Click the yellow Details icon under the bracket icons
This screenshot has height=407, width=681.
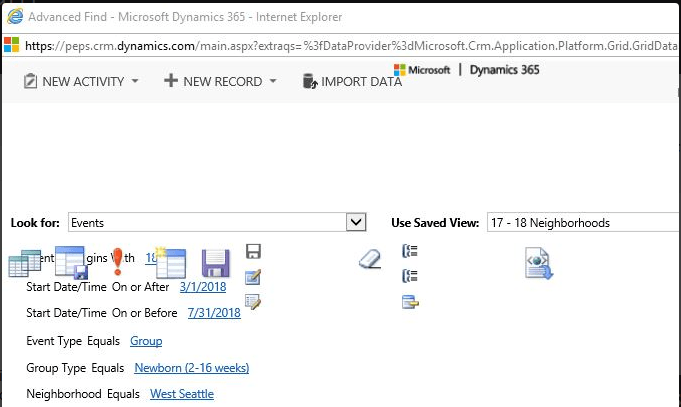pyautogui.click(x=410, y=302)
